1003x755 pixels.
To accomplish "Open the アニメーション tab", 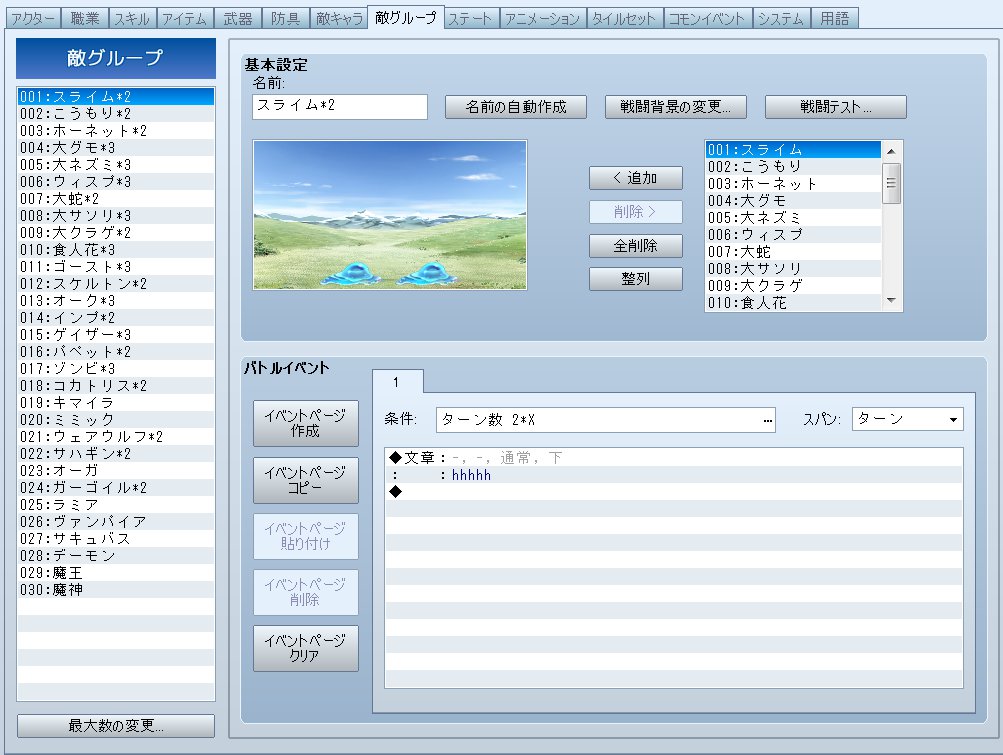I will [542, 18].
